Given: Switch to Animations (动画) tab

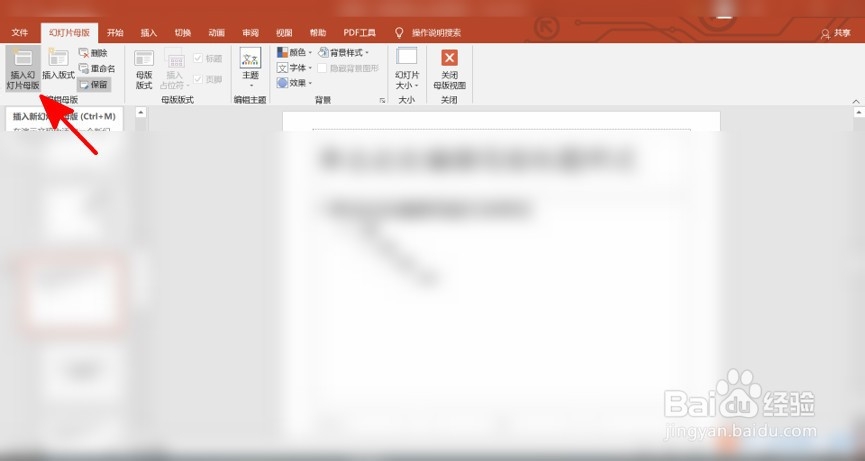Looking at the screenshot, I should pyautogui.click(x=216, y=33).
